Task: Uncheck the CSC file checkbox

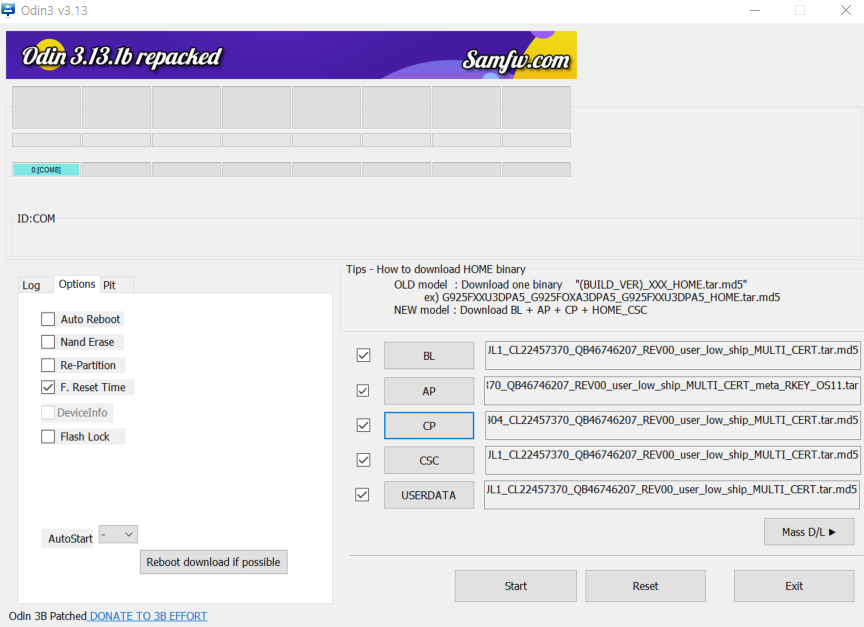Action: (x=363, y=460)
